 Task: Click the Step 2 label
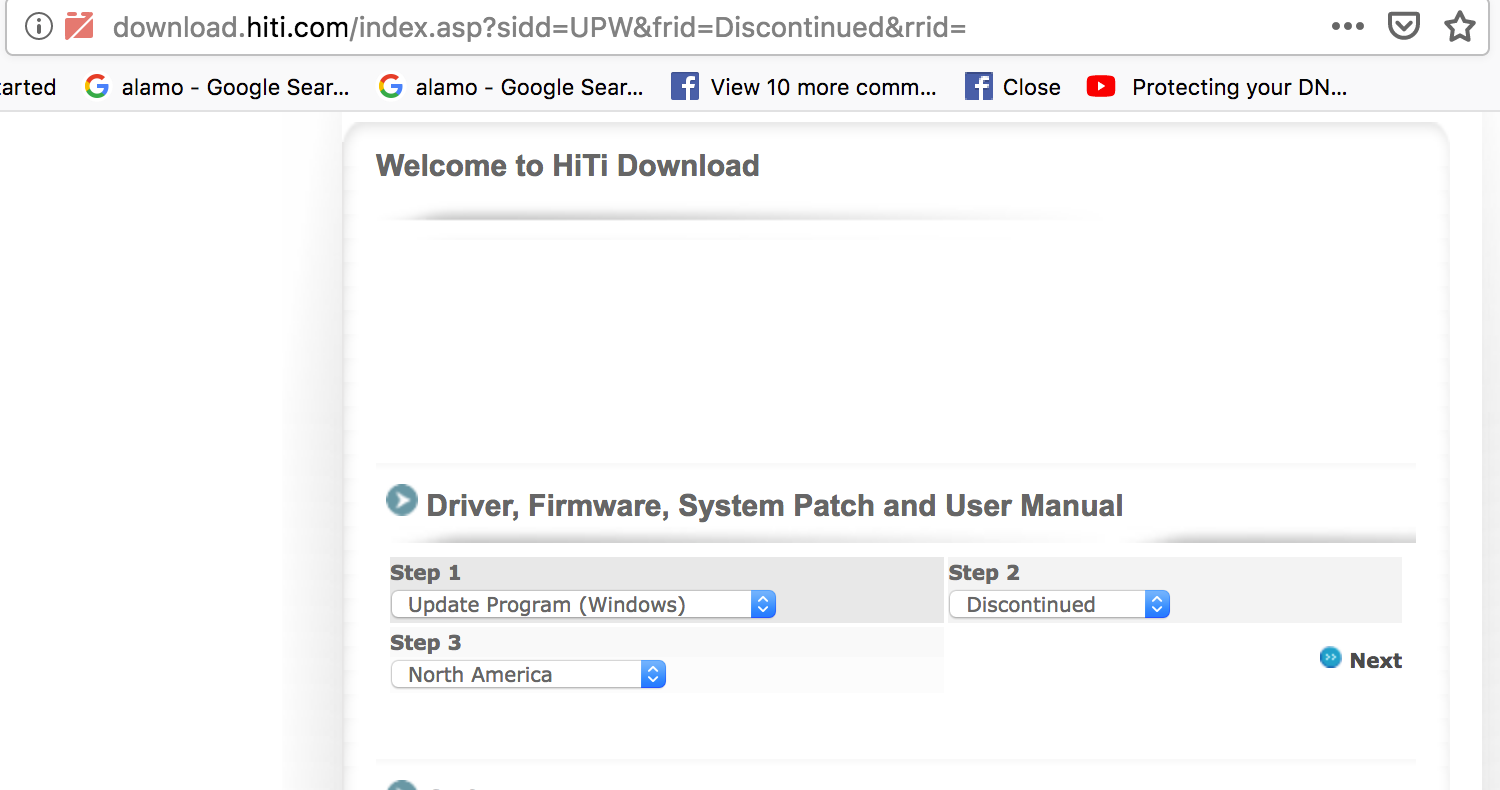984,573
